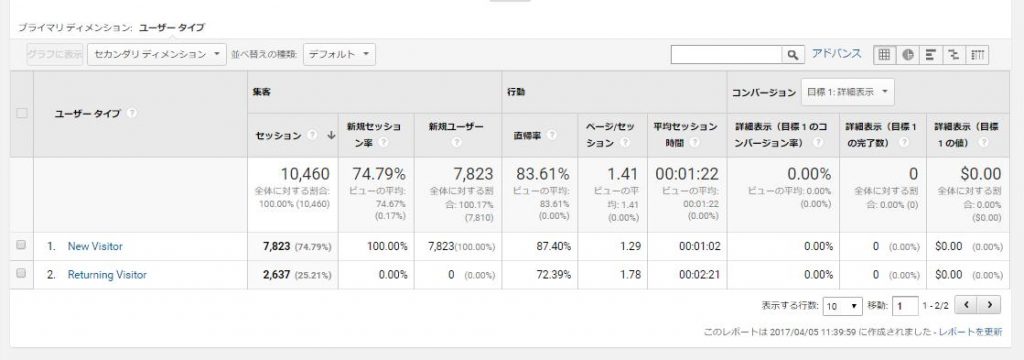This screenshot has width=1024, height=360.
Task: Click the average session time 00:01:22
Action: pyautogui.click(x=686, y=174)
